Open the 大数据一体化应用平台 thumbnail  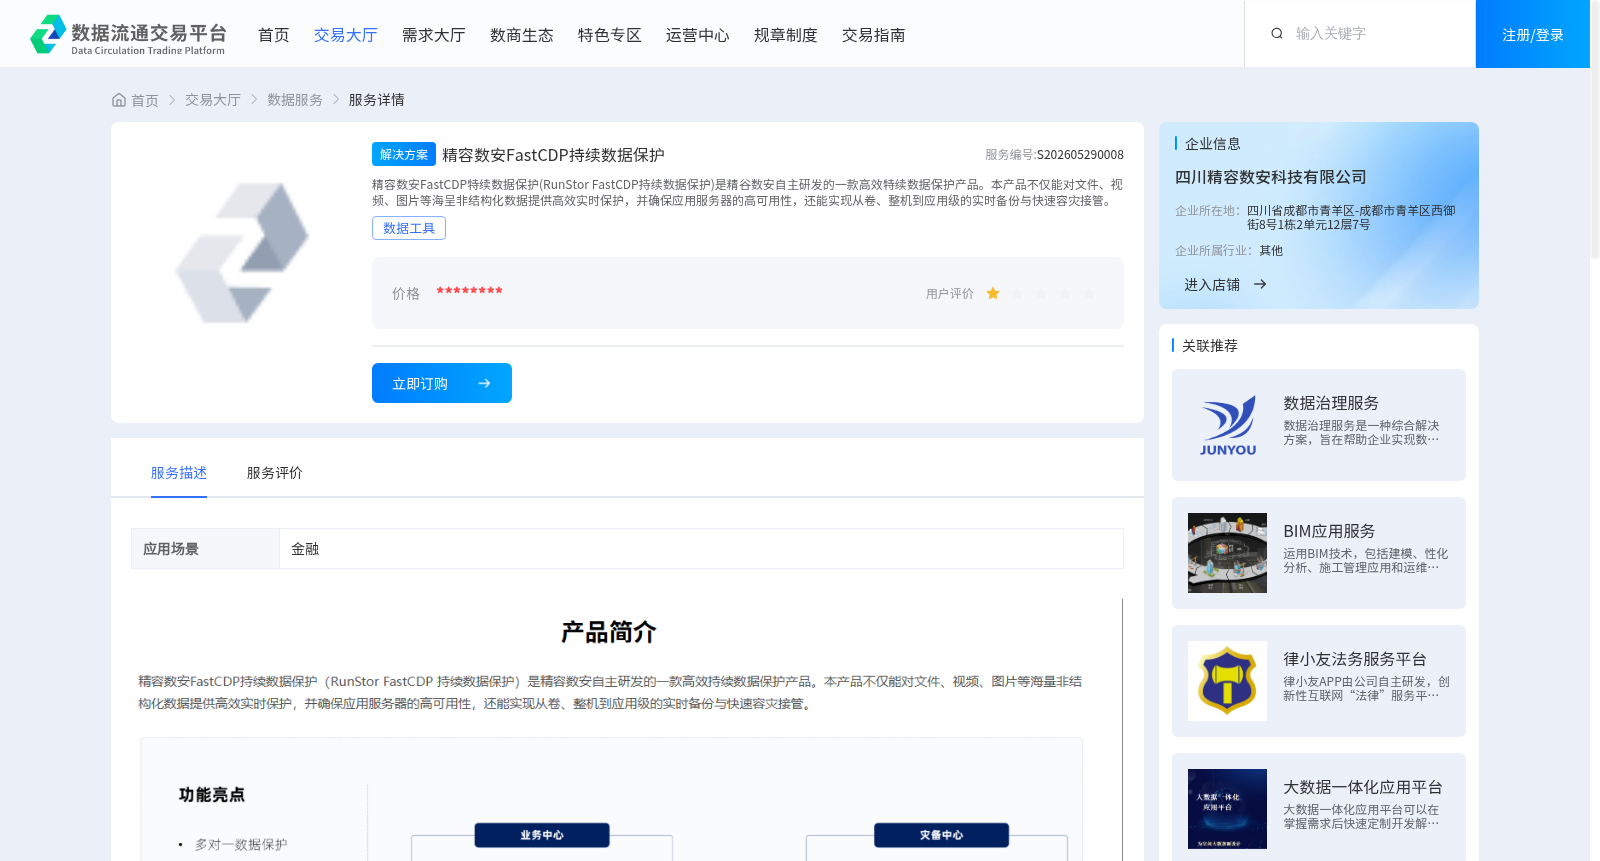tap(1228, 809)
